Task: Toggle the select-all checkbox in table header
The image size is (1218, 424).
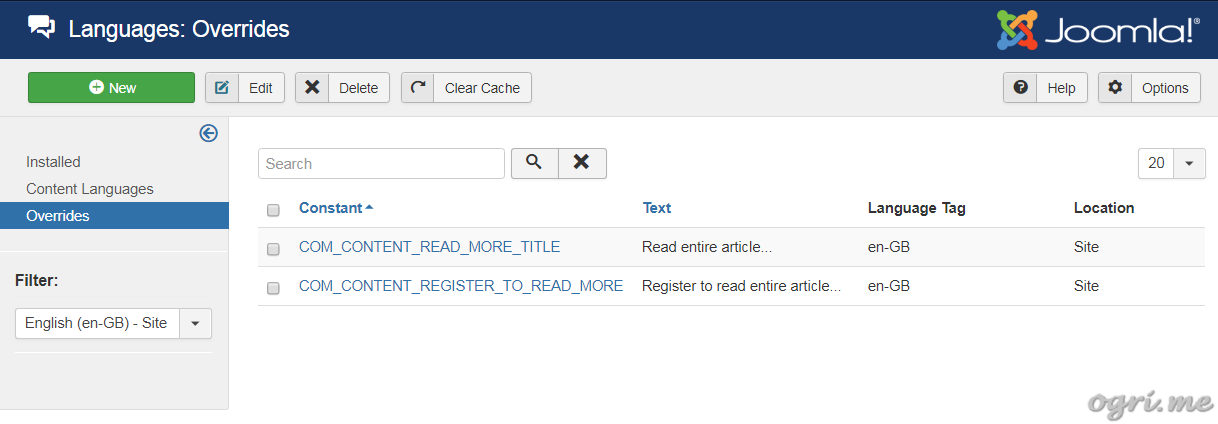Action: (273, 210)
